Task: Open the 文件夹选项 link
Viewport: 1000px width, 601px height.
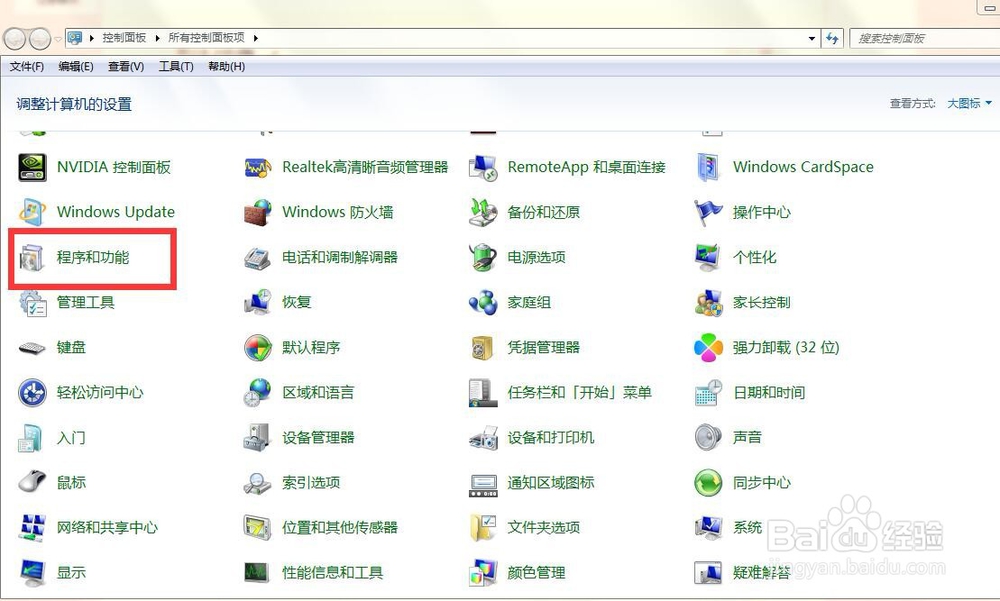Action: point(543,528)
